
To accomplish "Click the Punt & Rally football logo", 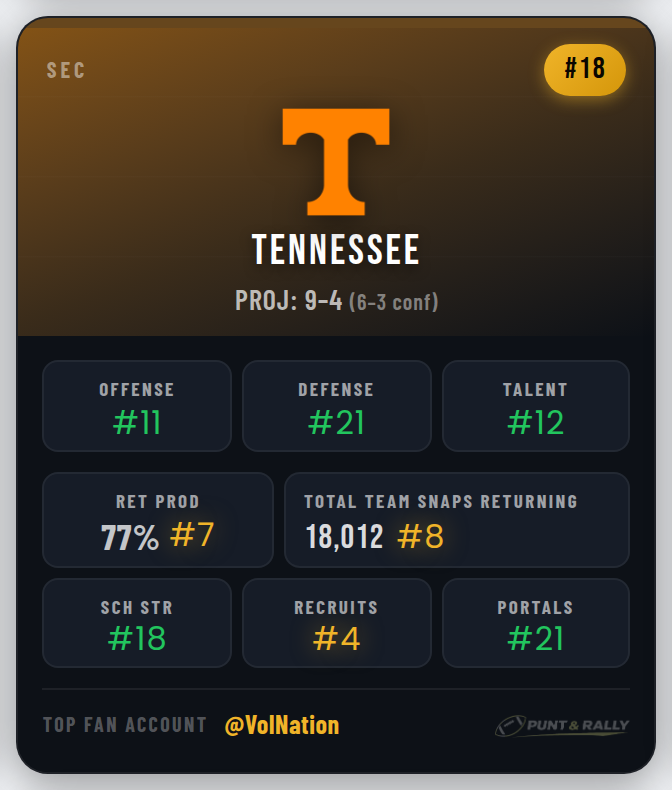I will [x=561, y=726].
